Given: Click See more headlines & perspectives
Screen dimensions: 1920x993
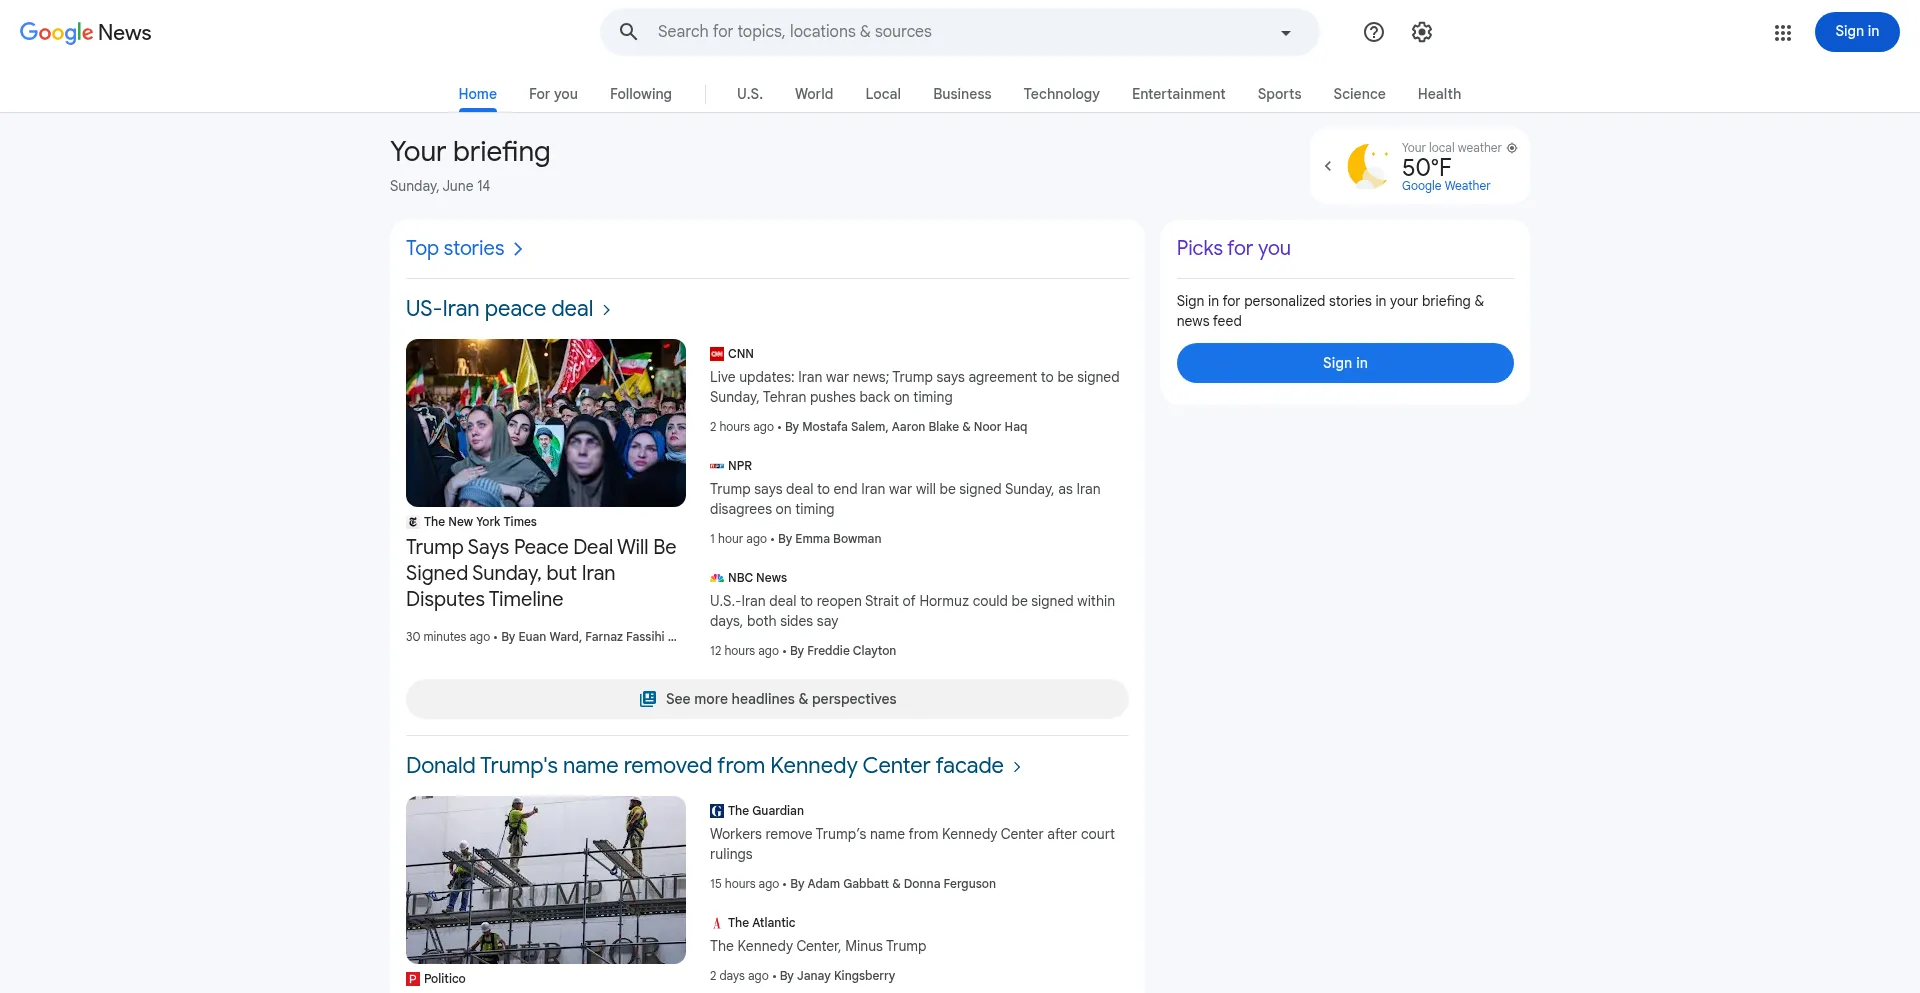Looking at the screenshot, I should [x=767, y=699].
